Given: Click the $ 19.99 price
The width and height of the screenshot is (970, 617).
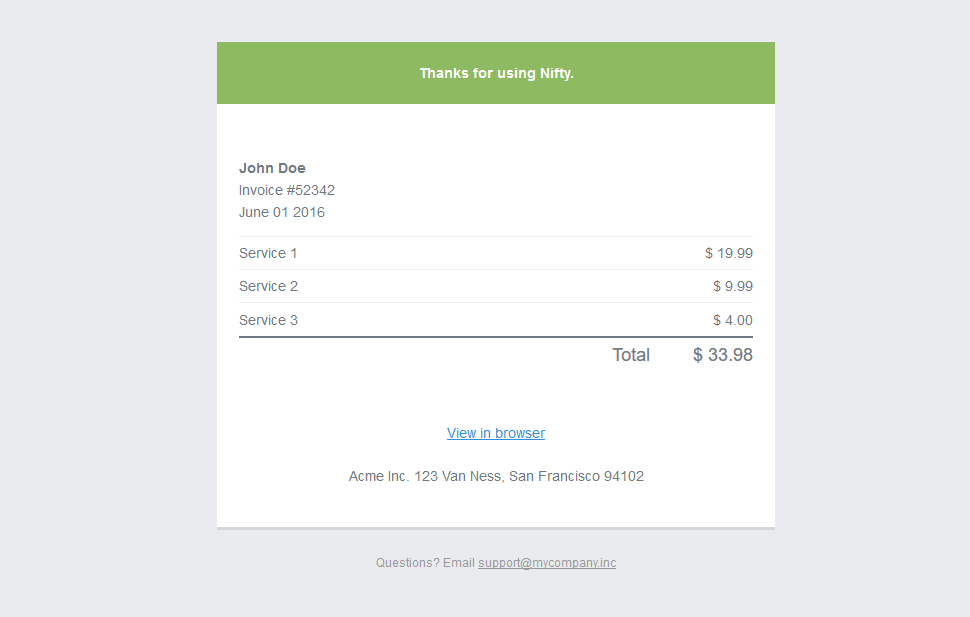Looking at the screenshot, I should (729, 253).
